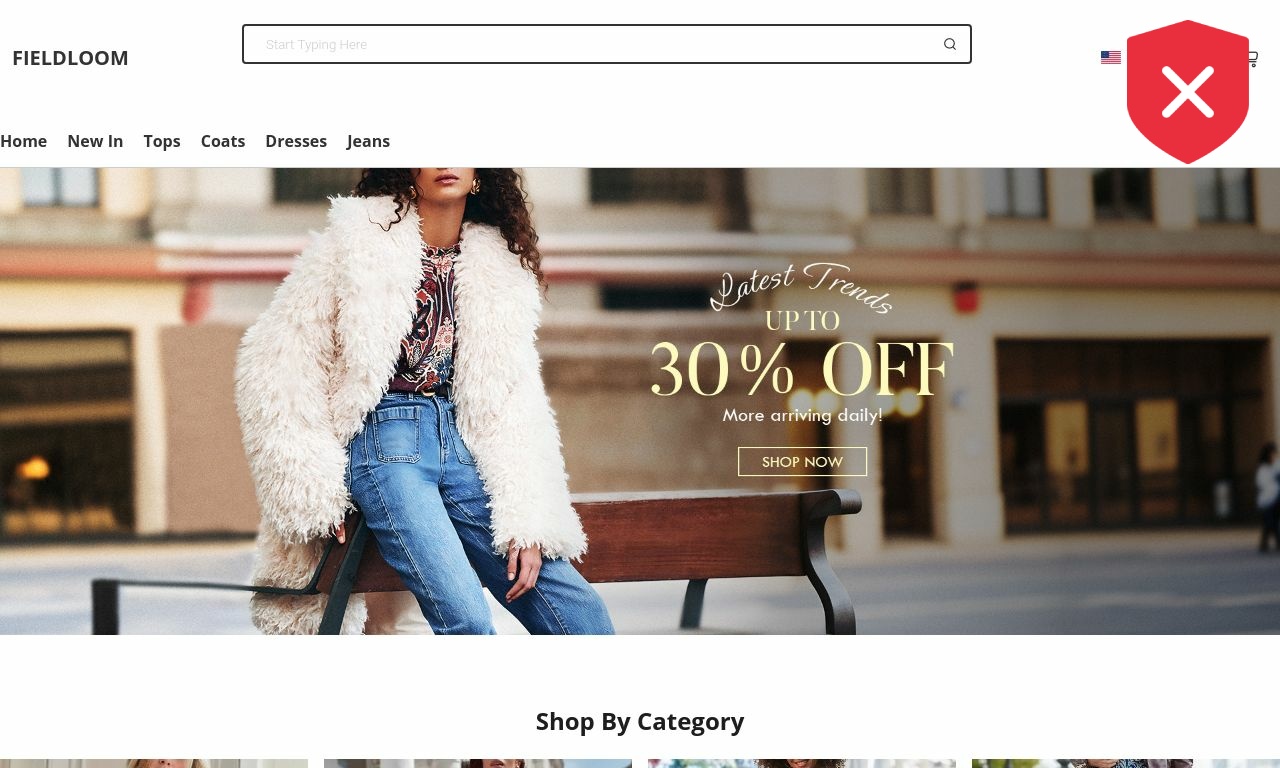Open the Jeans navigation link
Viewport: 1280px width, 768px height.
coord(368,141)
